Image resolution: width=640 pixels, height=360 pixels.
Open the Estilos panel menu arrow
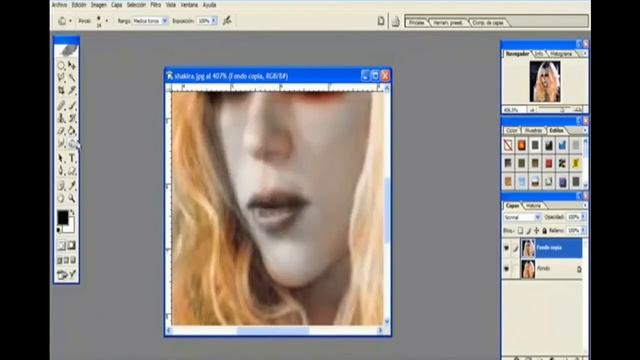[585, 130]
